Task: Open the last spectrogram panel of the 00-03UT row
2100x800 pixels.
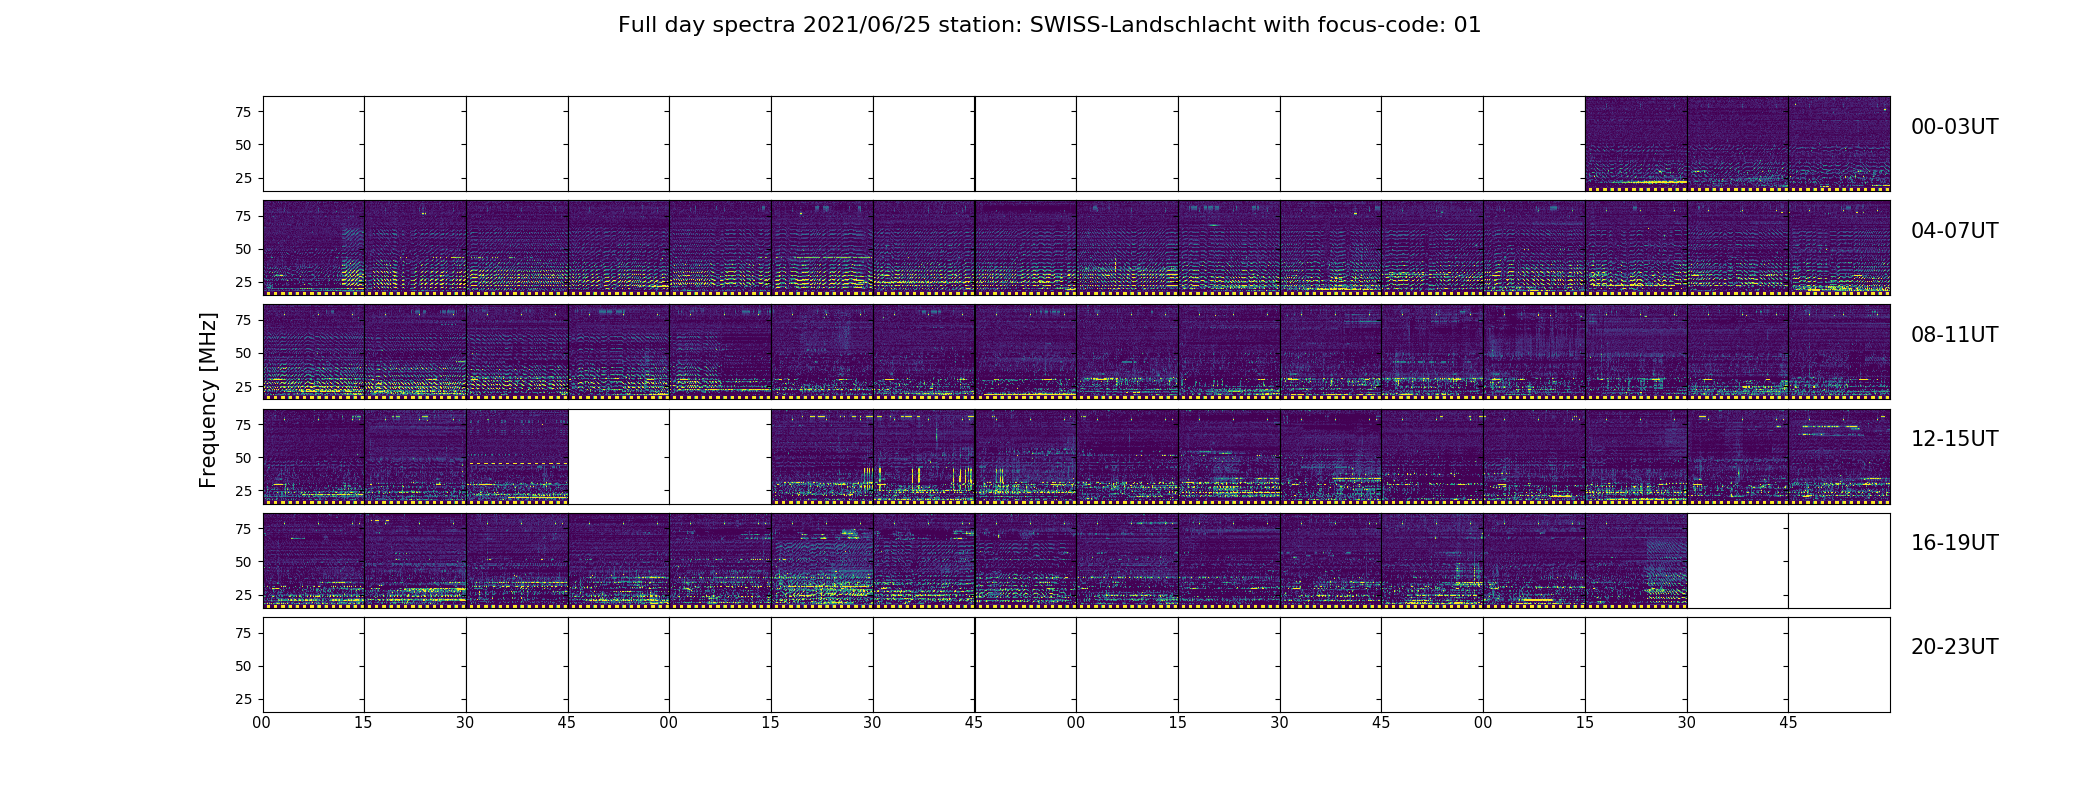Action: click(x=1839, y=144)
